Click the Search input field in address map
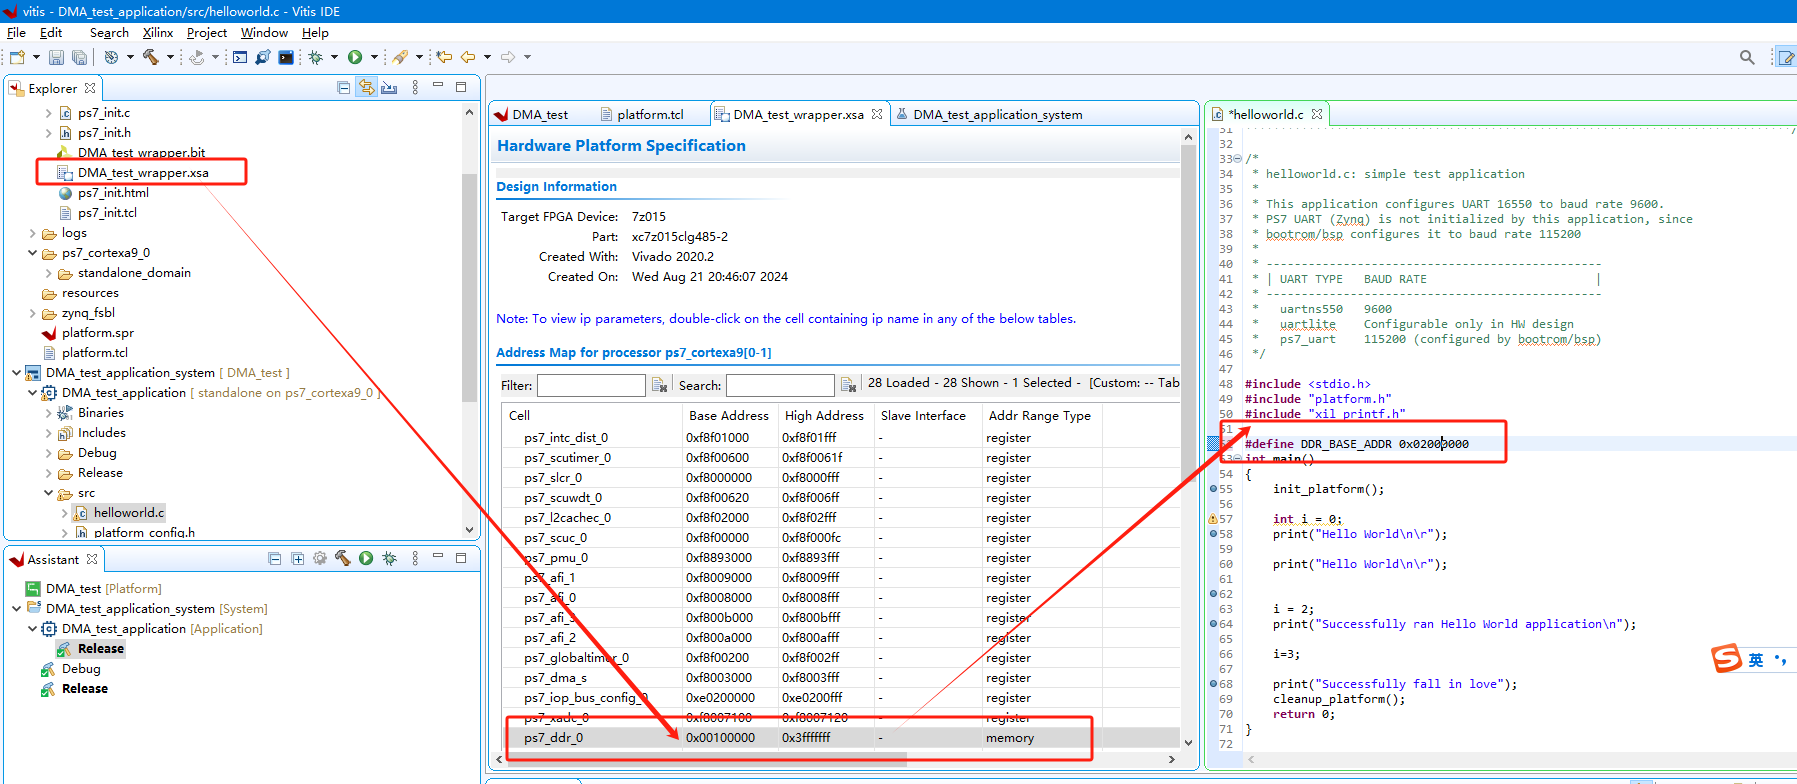 click(x=780, y=385)
